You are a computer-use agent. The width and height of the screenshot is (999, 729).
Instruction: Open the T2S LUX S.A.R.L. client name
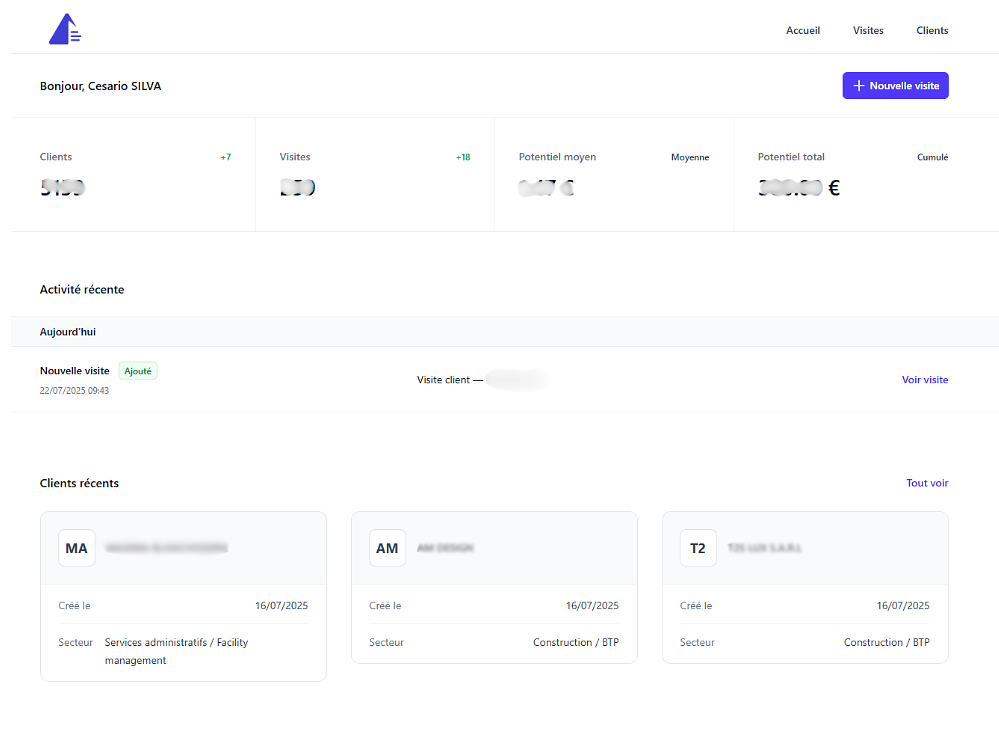click(x=765, y=548)
